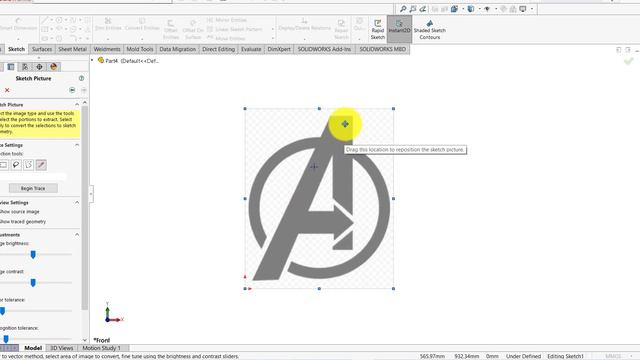Toggle the Instant2D button
640x360 pixels.
tap(399, 29)
